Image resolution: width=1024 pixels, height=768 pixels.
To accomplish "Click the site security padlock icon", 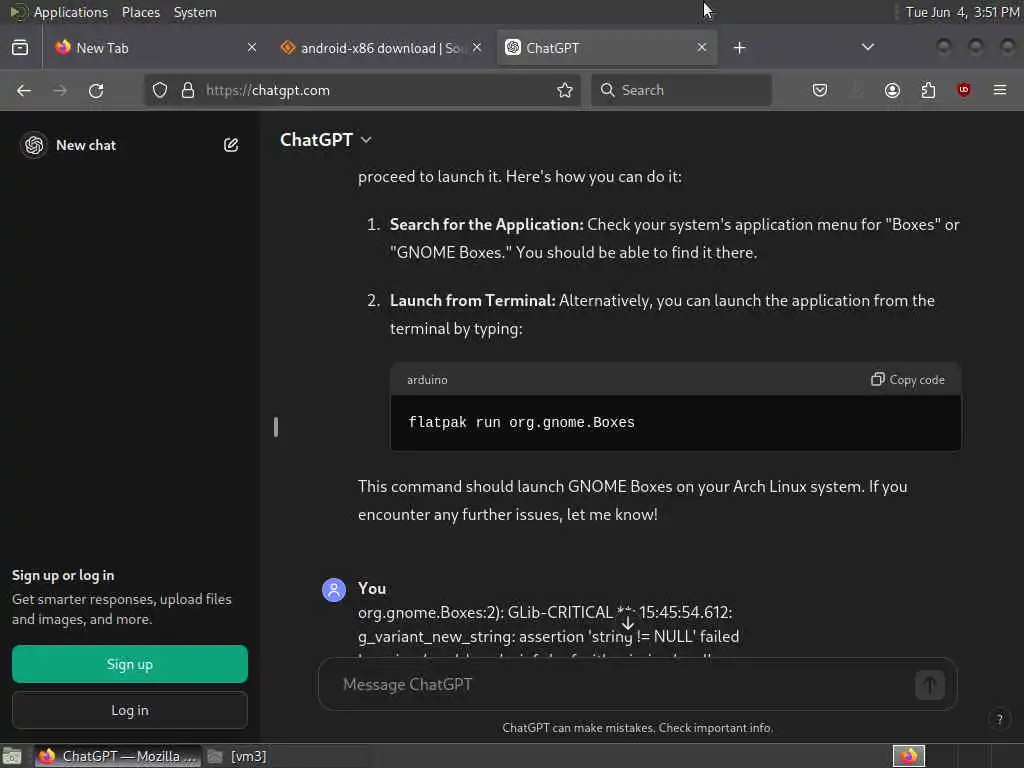I will pos(188,90).
